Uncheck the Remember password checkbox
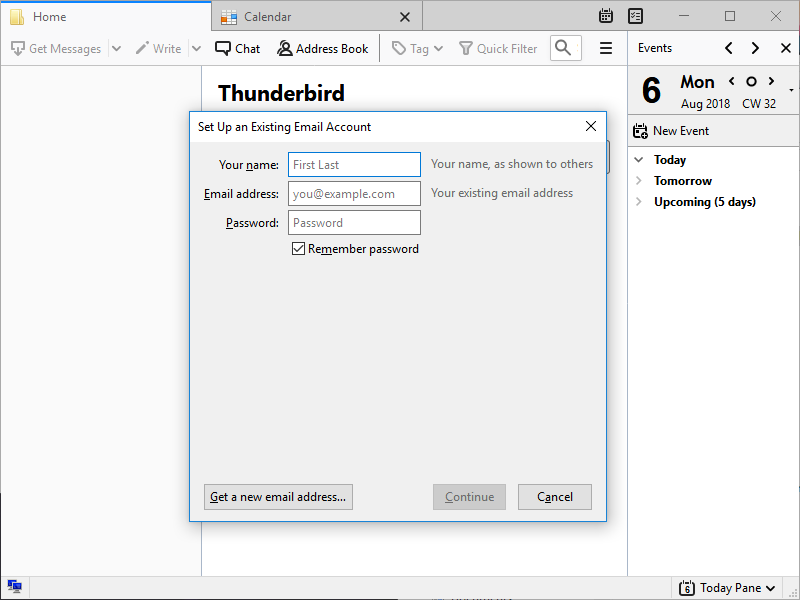This screenshot has height=600, width=800. [298, 248]
